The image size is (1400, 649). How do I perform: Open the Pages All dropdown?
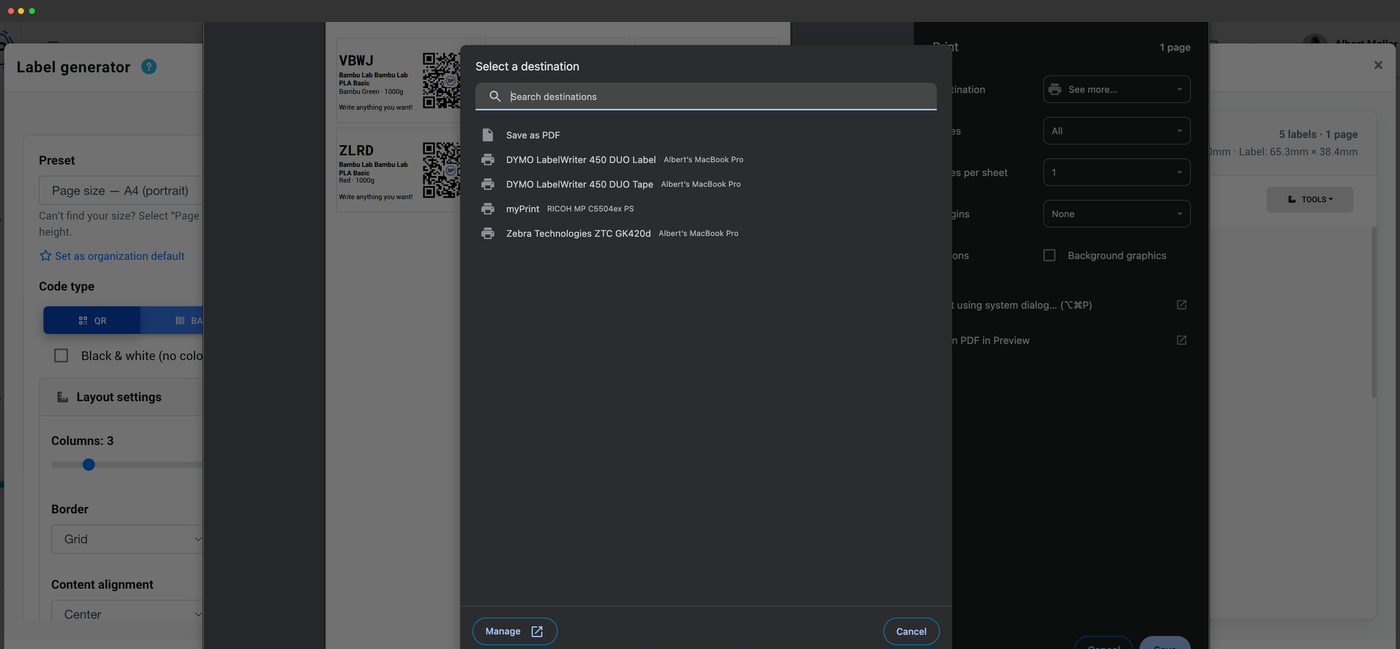[x=1116, y=131]
